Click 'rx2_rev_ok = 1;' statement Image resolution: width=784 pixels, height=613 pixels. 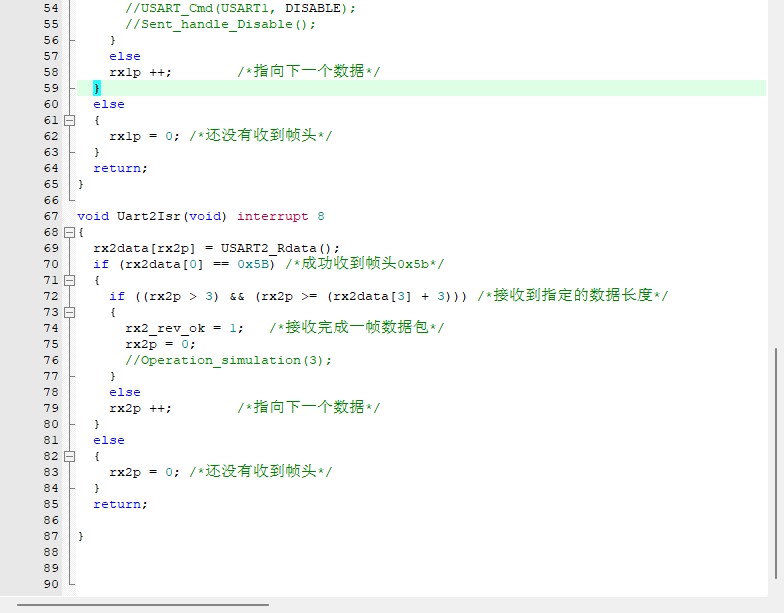pos(184,328)
